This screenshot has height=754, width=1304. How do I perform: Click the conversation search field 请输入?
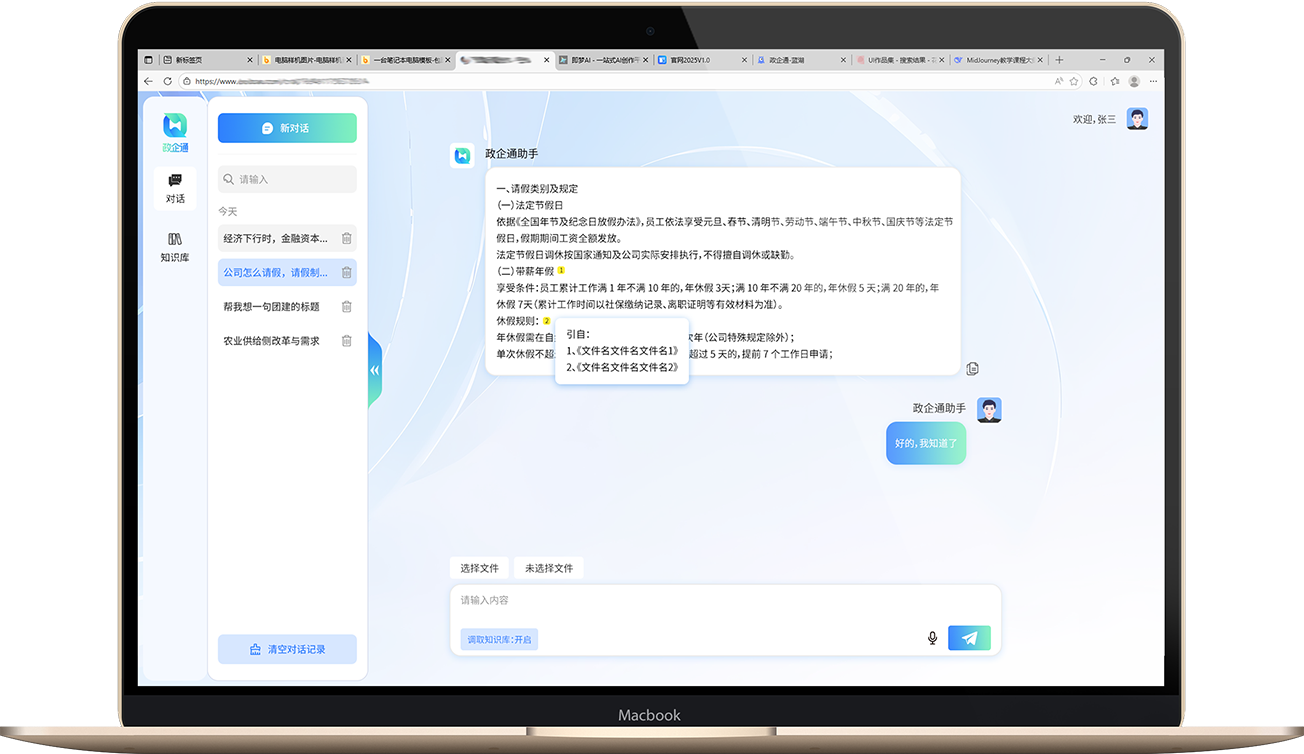point(290,179)
